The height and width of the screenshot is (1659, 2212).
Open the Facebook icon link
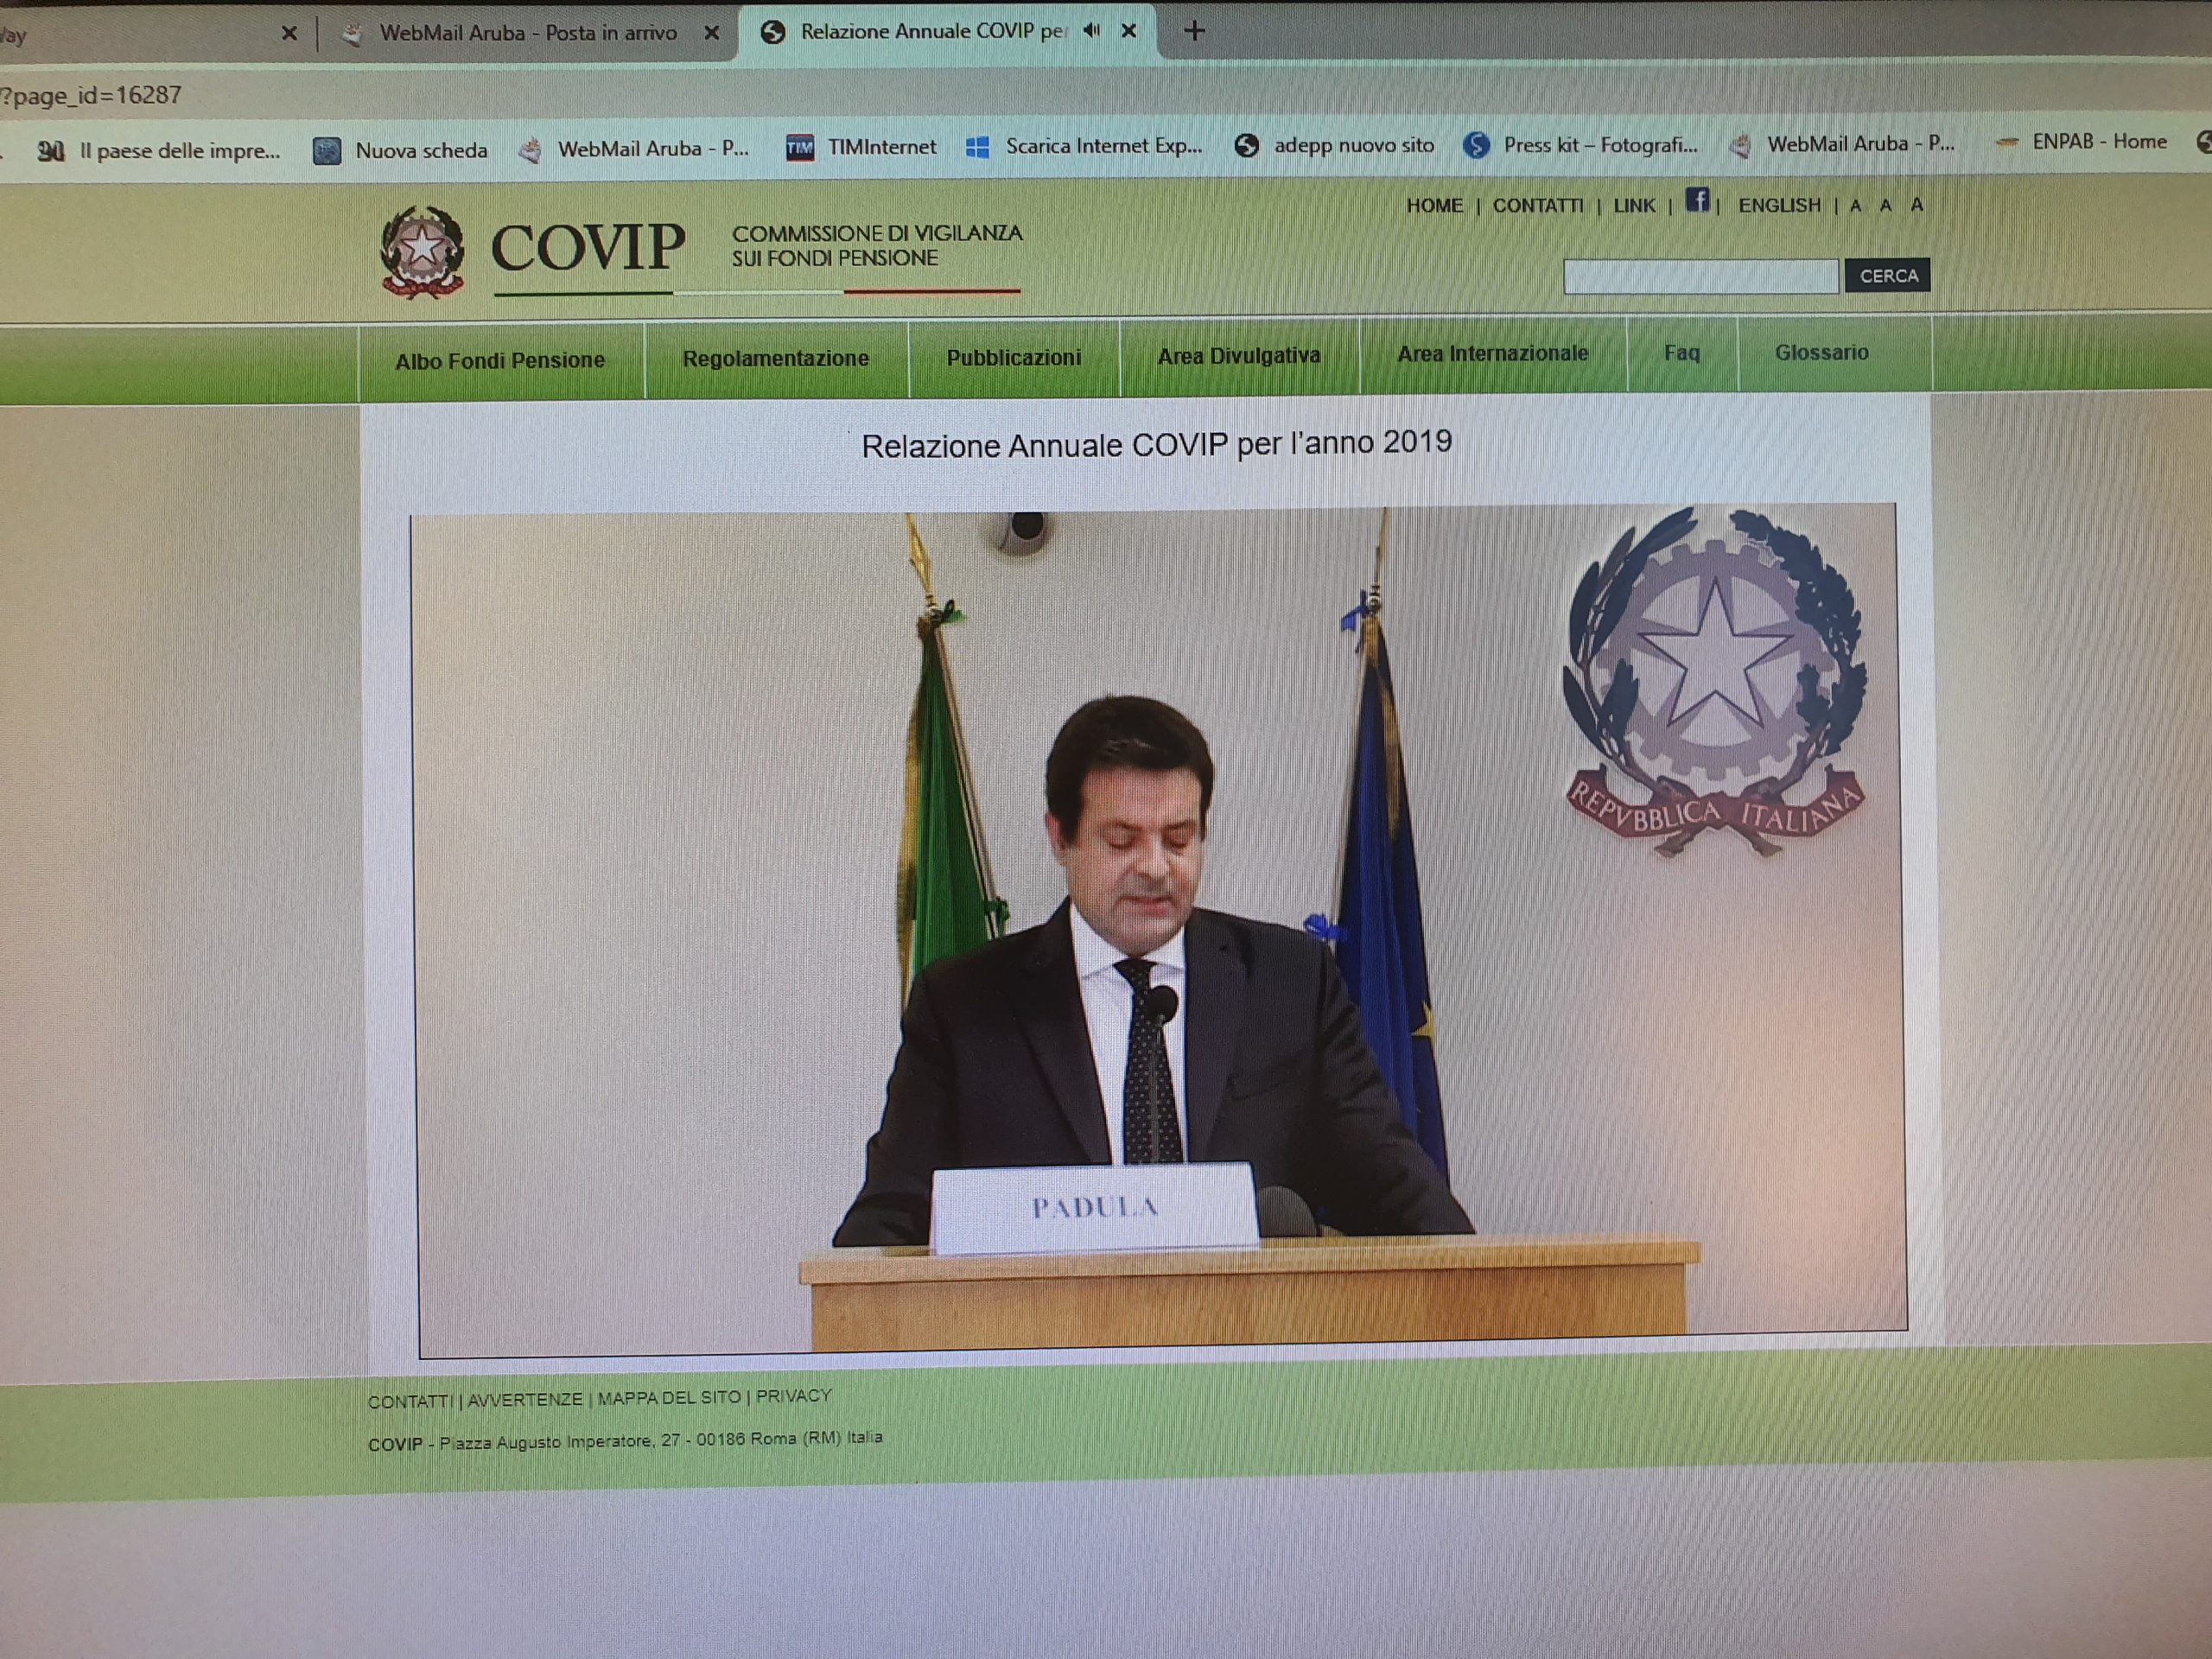coord(1697,200)
